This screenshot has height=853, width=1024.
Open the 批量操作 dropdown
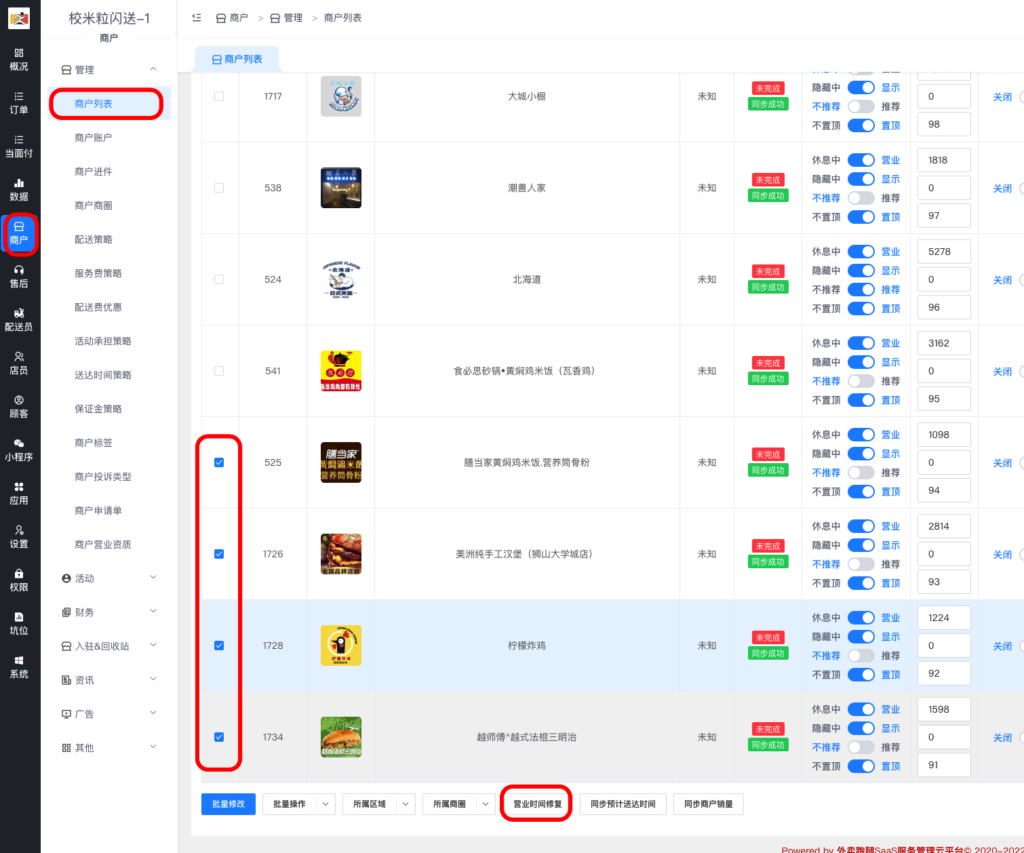click(x=298, y=804)
